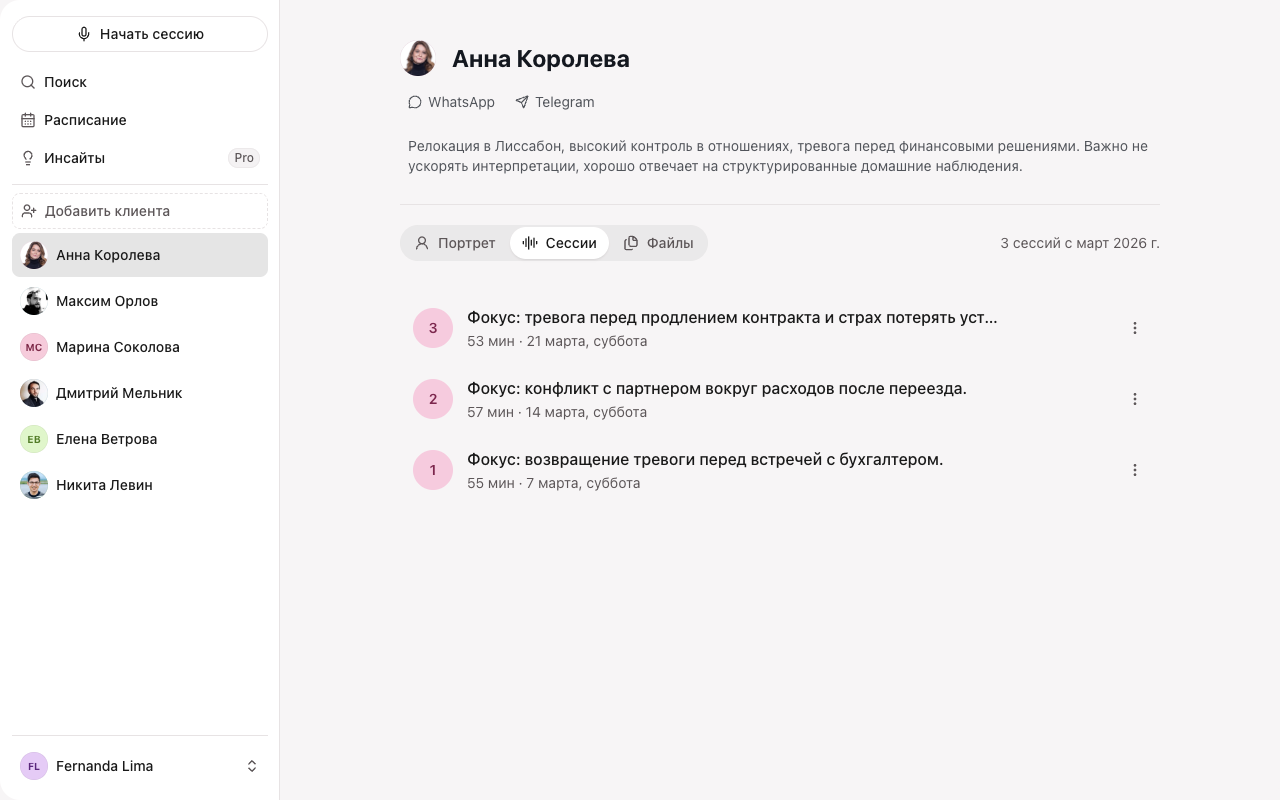Select client Анна Королева in sidebar list
The height and width of the screenshot is (800, 1280).
pyautogui.click(x=140, y=255)
